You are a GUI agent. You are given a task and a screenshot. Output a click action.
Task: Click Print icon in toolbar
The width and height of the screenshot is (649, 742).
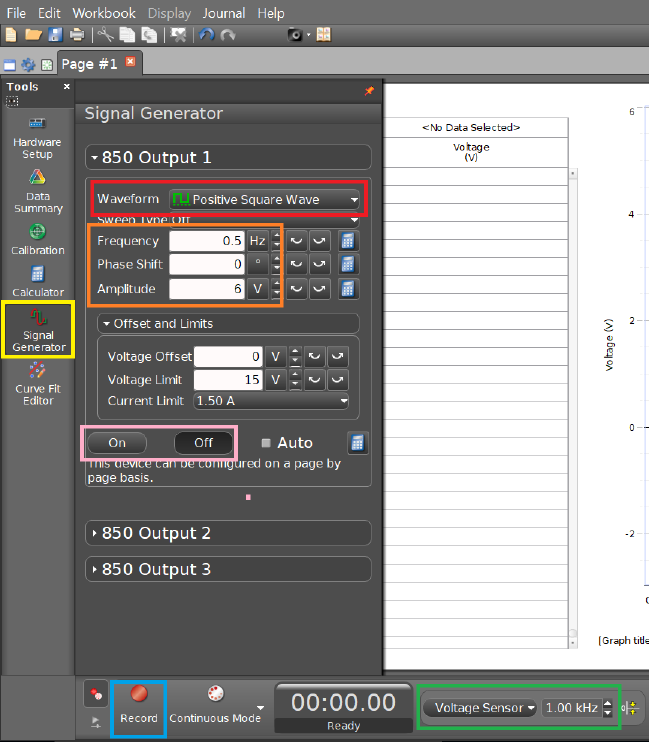77,35
